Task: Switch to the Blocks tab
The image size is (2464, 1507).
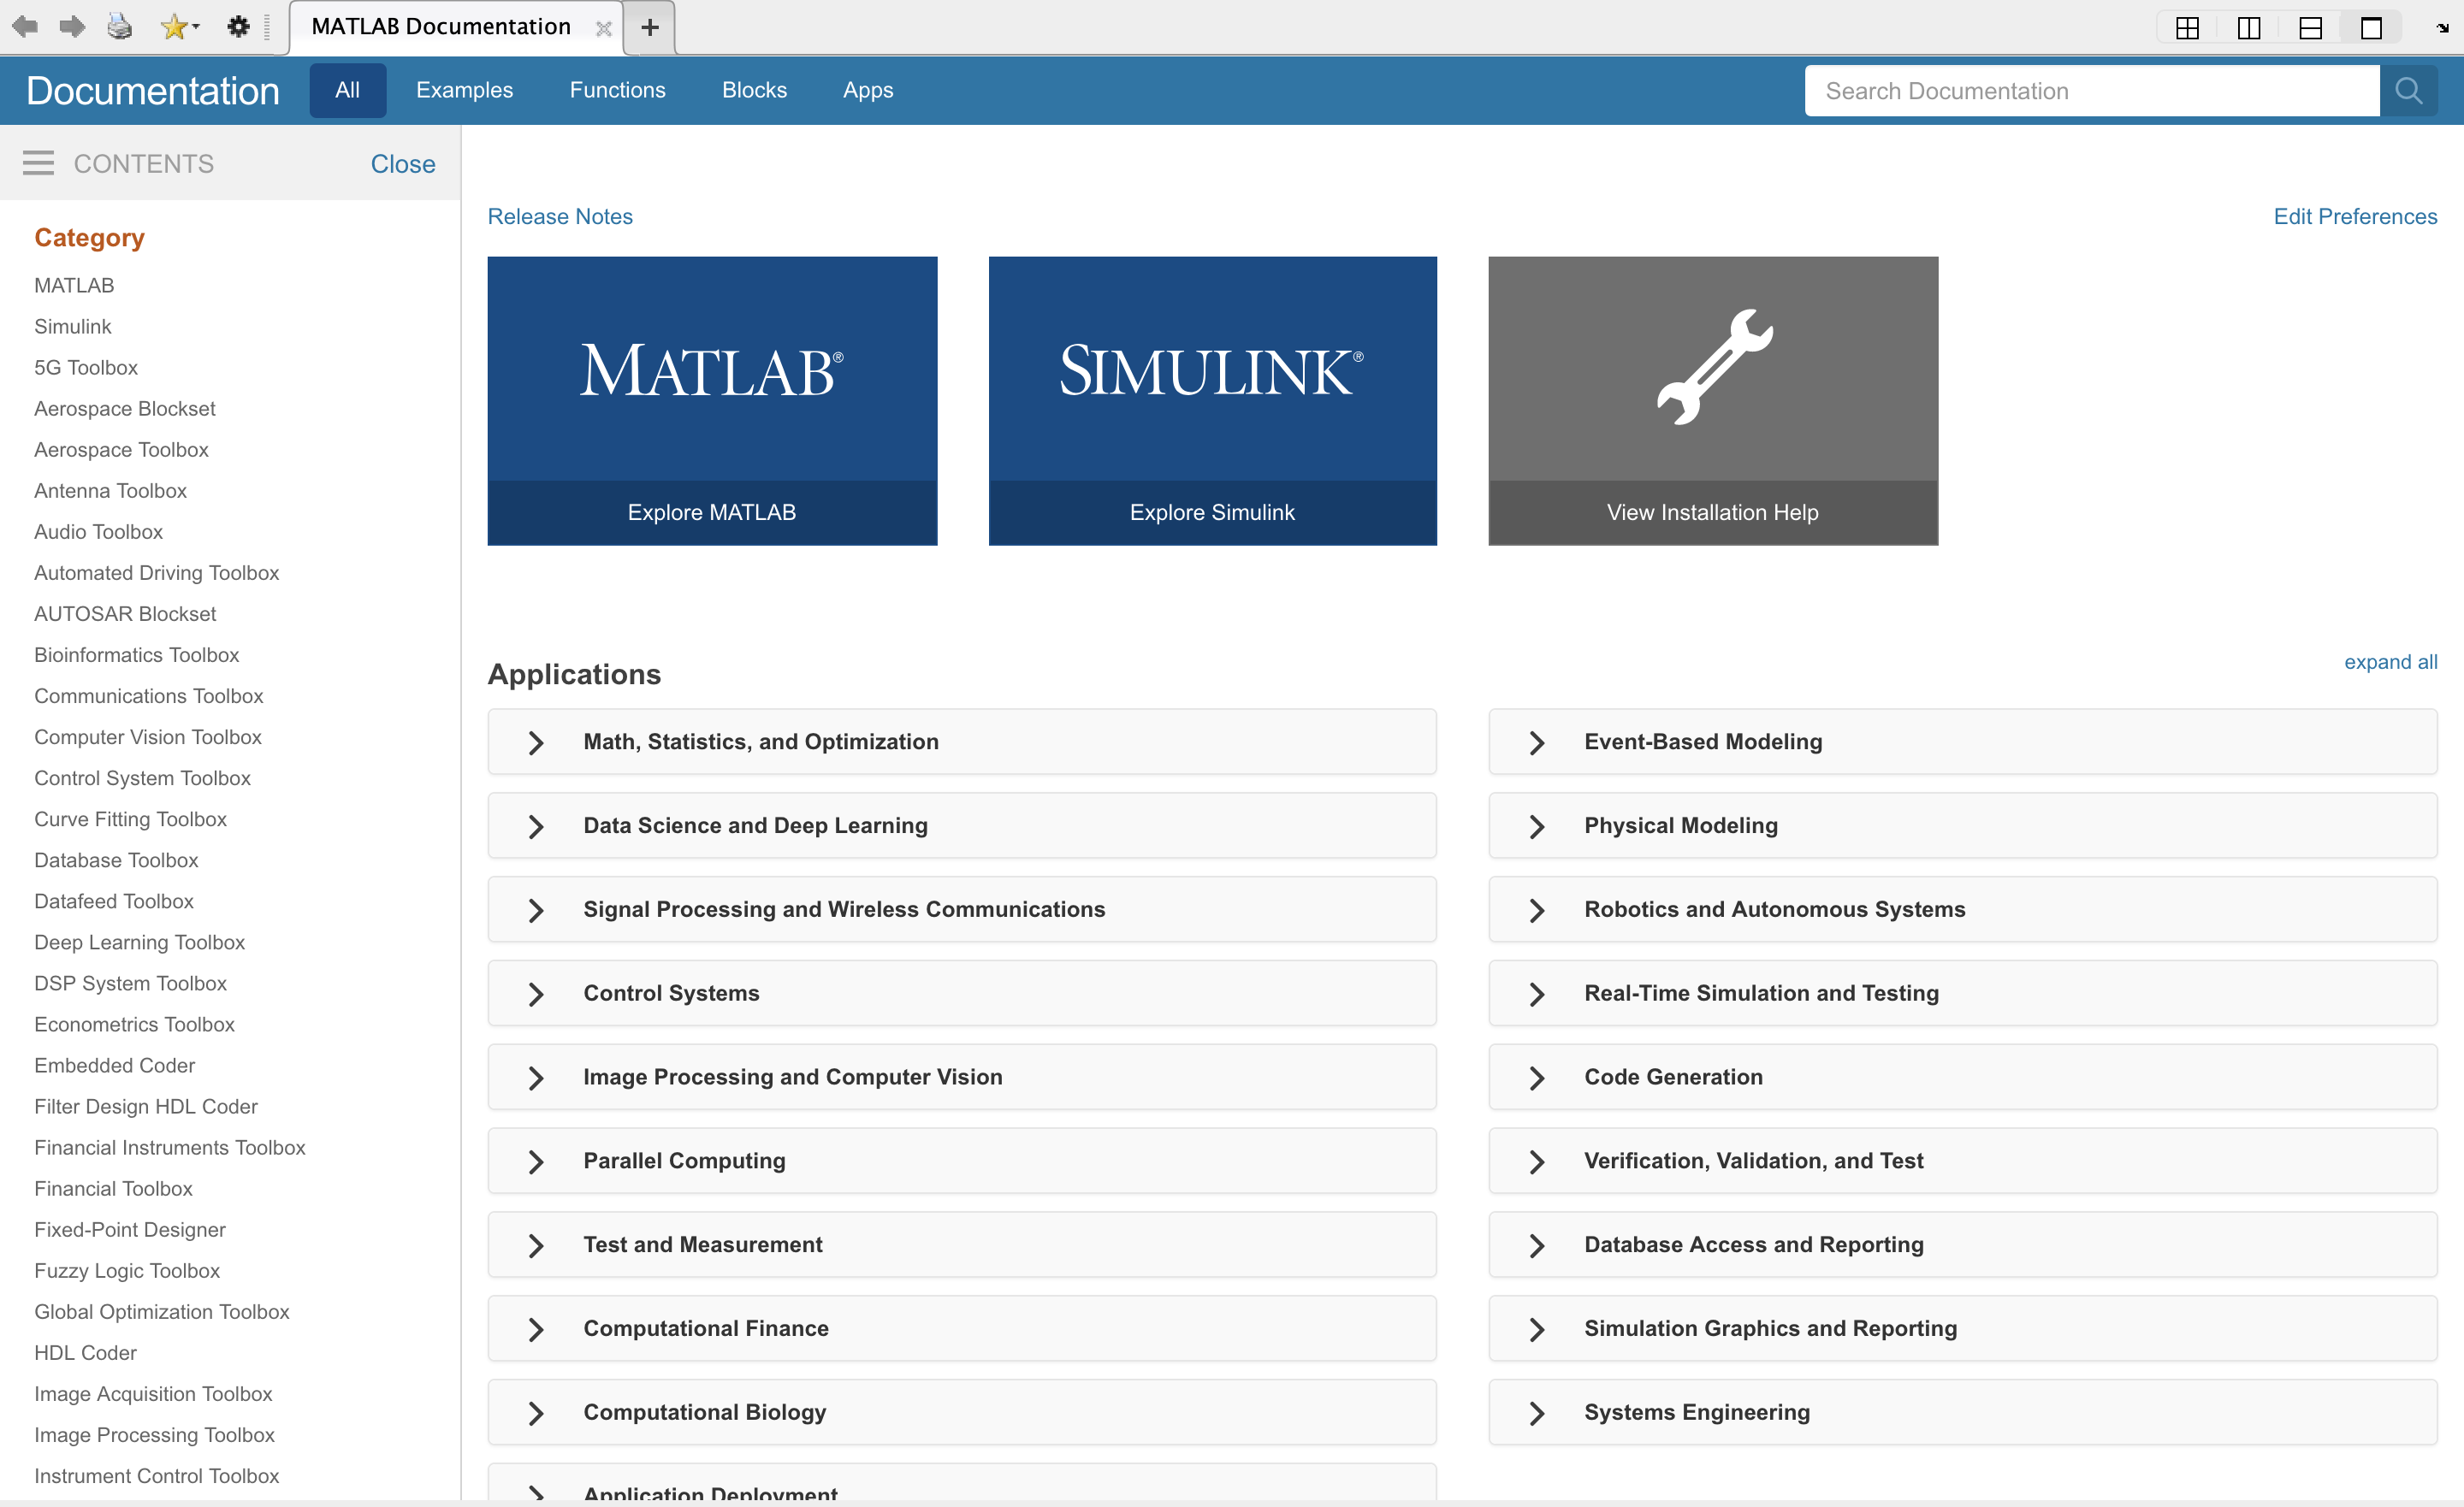Action: click(754, 90)
